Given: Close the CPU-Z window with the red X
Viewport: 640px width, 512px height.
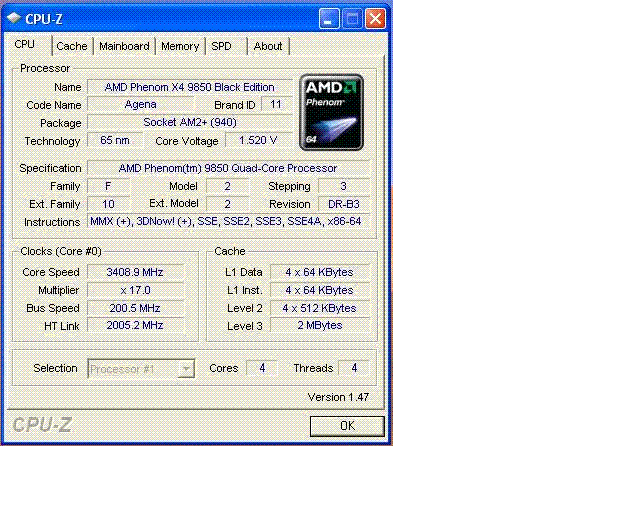Looking at the screenshot, I should 376,18.
